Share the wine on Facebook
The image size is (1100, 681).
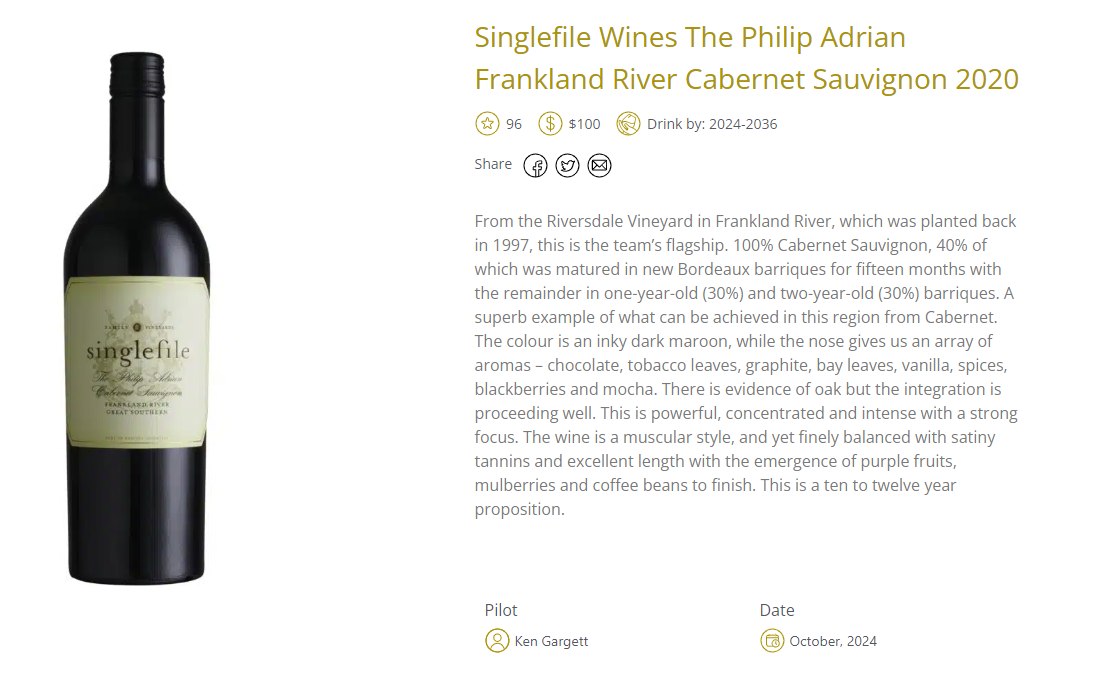click(535, 166)
